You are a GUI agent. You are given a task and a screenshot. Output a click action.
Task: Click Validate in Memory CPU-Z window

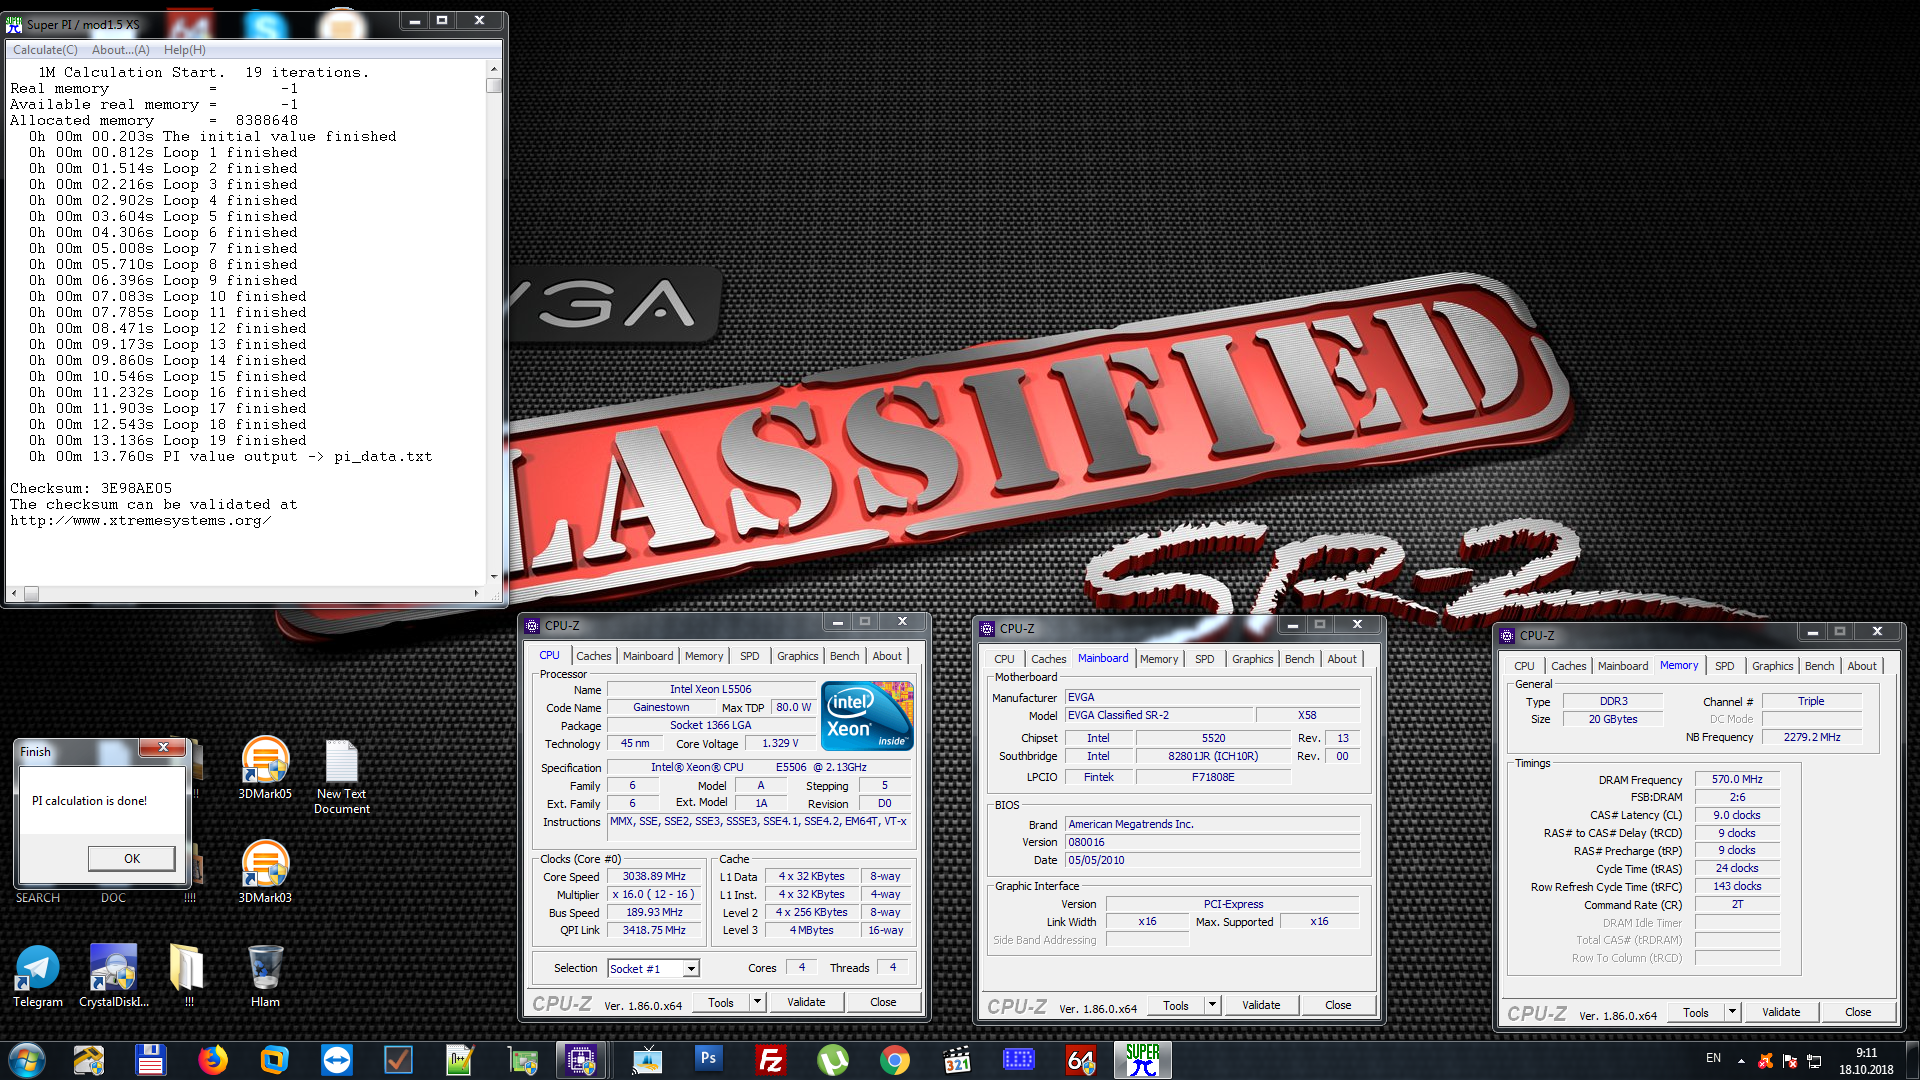(1781, 1012)
